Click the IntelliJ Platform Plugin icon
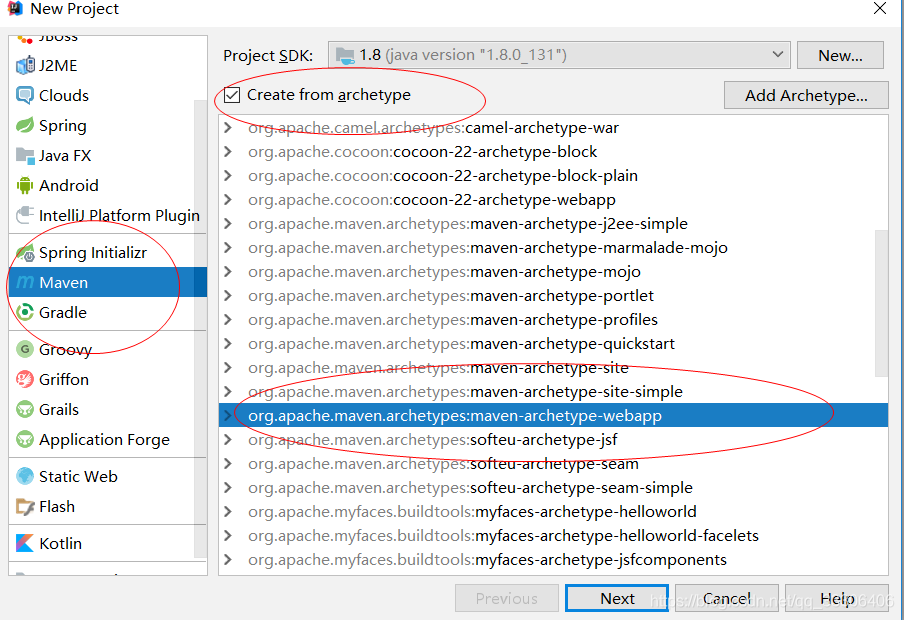This screenshot has width=904, height=620. tap(25, 216)
